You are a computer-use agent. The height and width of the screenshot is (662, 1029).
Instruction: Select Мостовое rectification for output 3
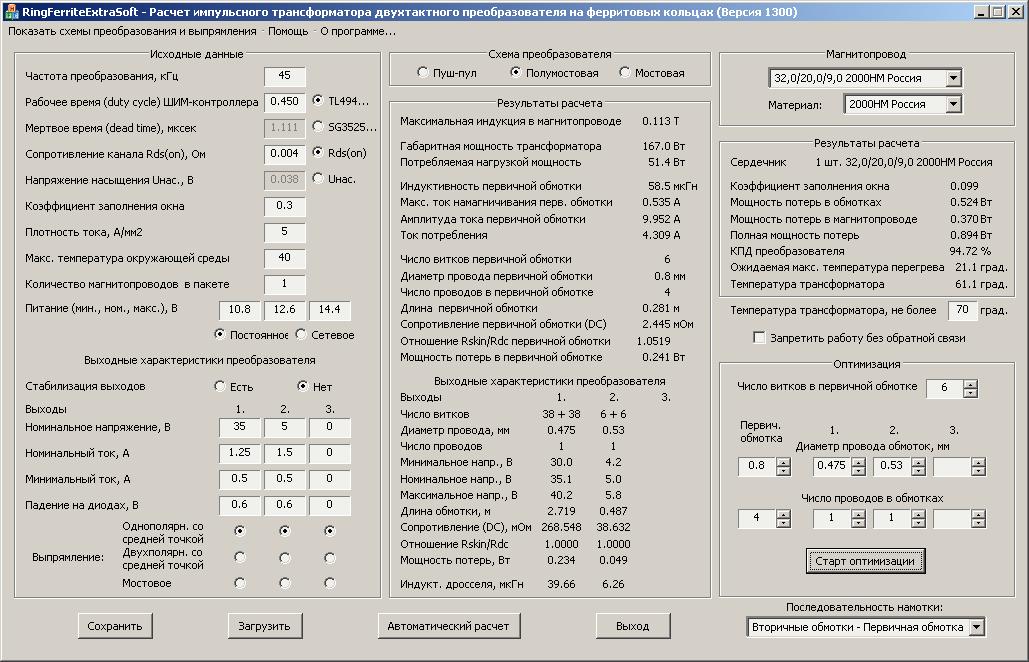click(x=329, y=583)
